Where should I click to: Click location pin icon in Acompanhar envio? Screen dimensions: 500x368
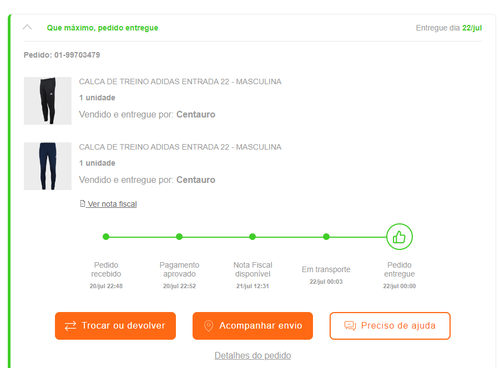(208, 326)
